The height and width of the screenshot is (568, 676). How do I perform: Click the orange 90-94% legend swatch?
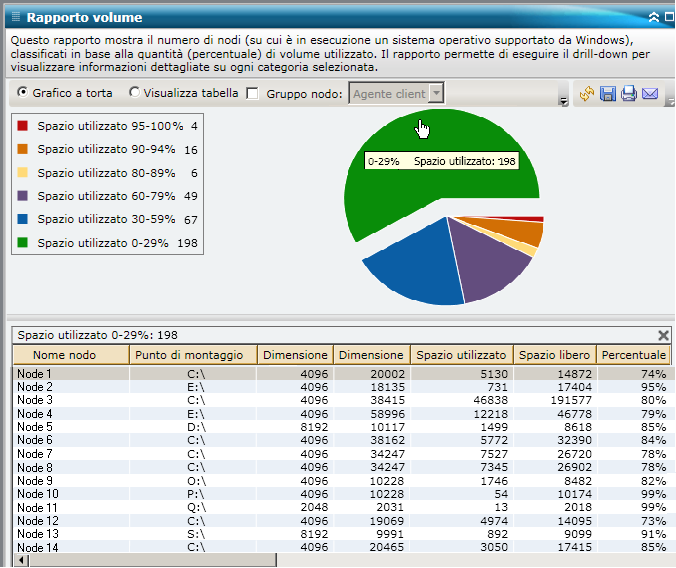[22, 149]
